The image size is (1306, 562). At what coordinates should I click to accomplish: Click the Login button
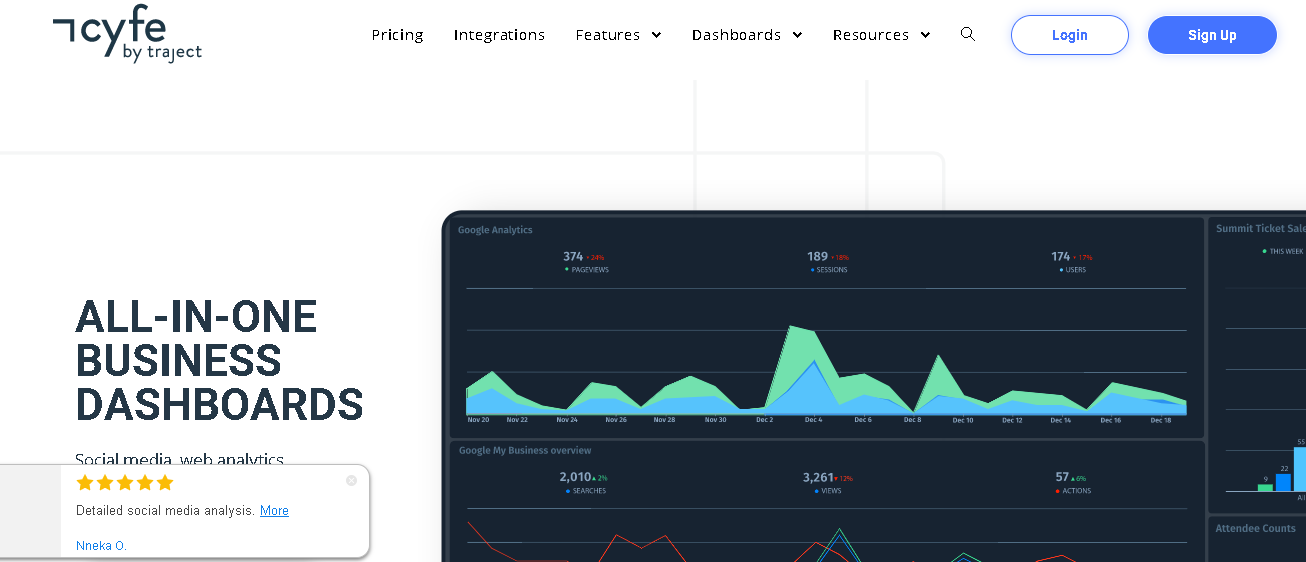(x=1069, y=35)
